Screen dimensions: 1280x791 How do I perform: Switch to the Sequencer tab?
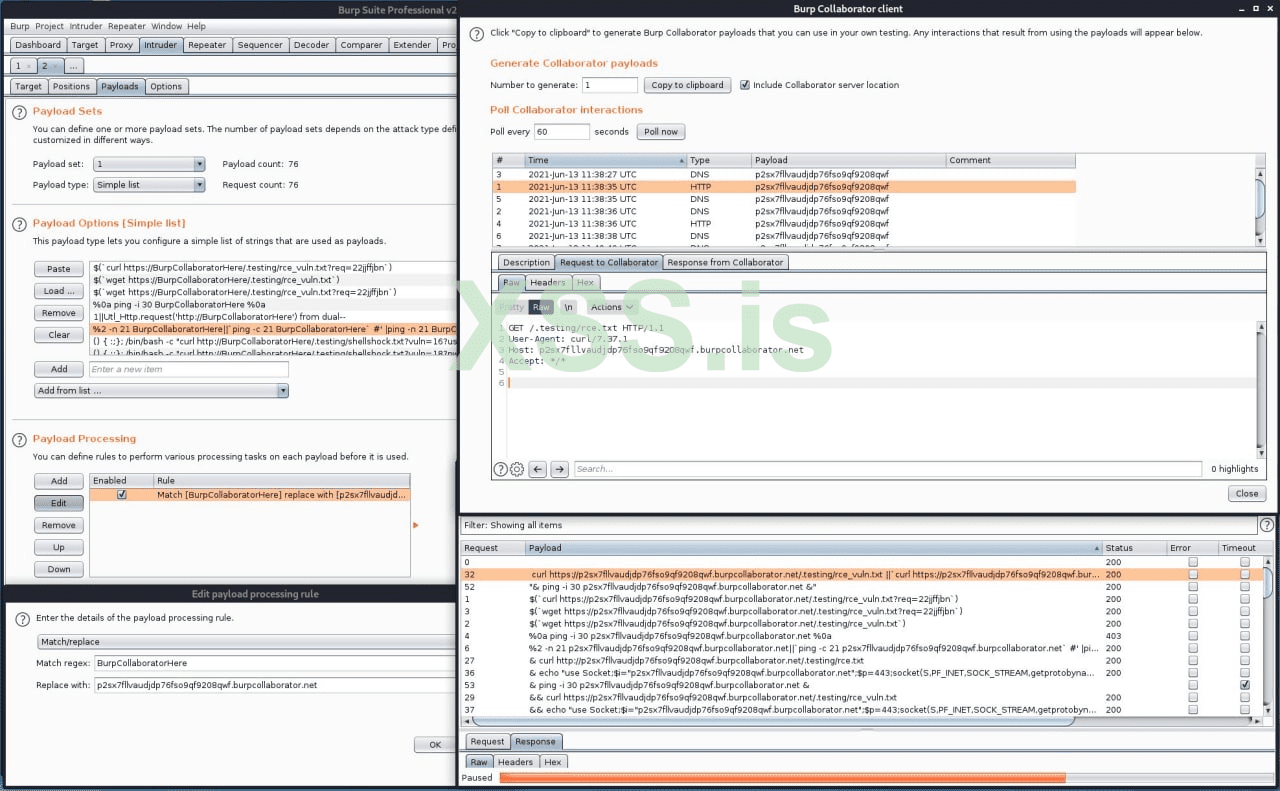click(x=260, y=45)
